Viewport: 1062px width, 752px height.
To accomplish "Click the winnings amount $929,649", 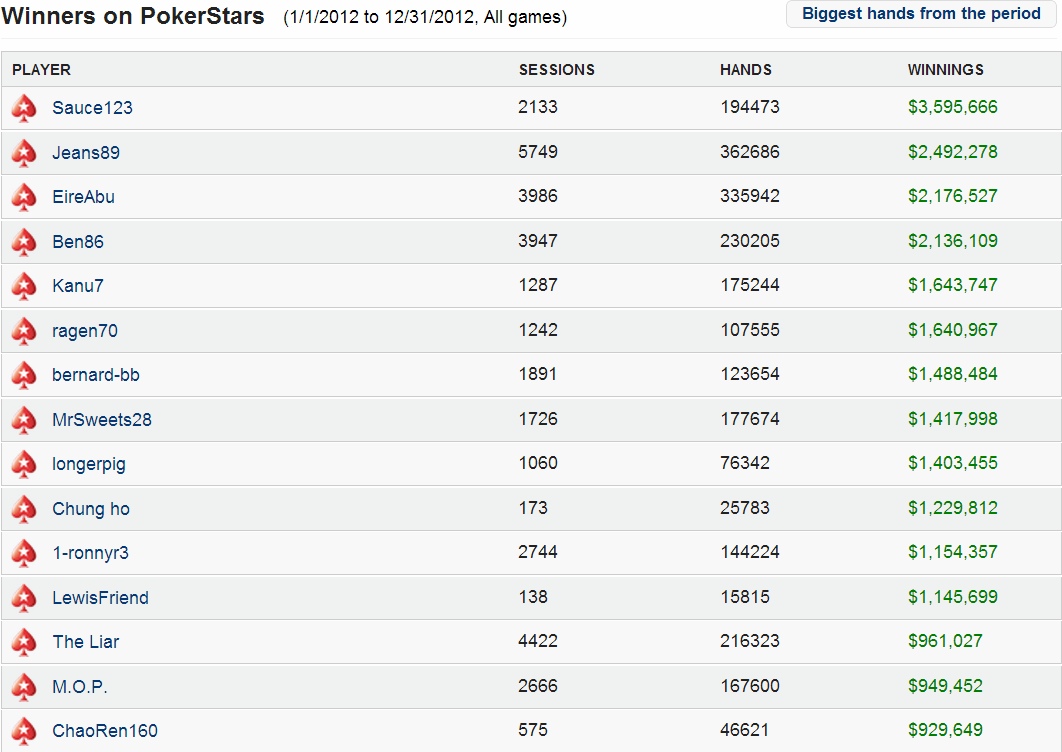I will (946, 730).
